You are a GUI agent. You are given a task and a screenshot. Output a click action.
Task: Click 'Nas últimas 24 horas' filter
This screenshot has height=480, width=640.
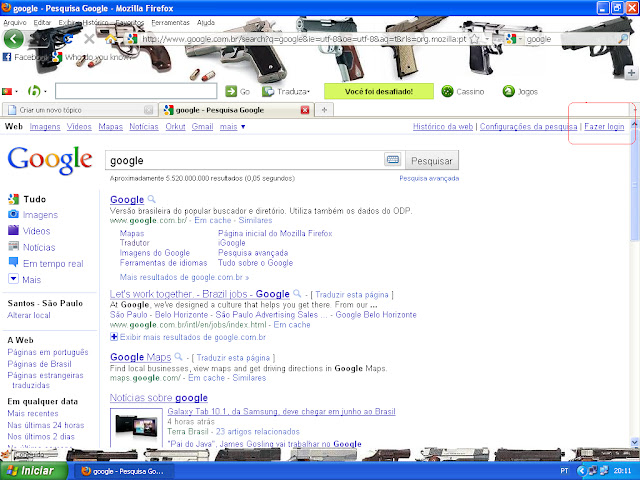[46, 425]
